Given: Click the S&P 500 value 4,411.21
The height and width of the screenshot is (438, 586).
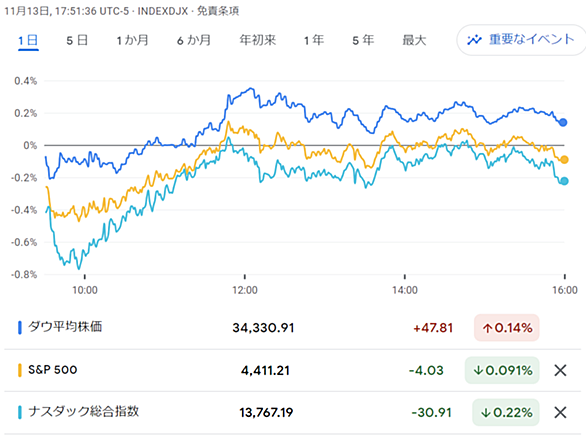Looking at the screenshot, I should (x=265, y=370).
